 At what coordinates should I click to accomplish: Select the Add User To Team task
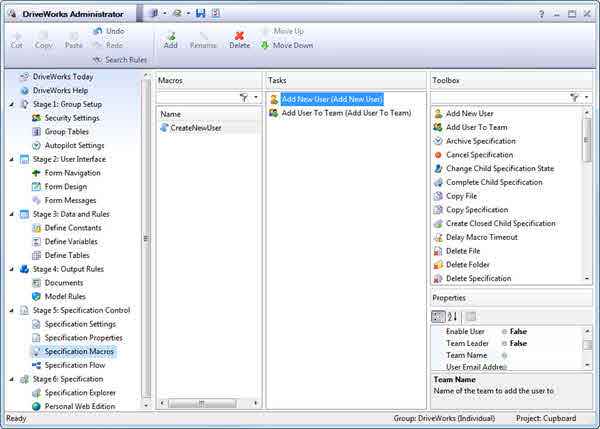[x=346, y=113]
